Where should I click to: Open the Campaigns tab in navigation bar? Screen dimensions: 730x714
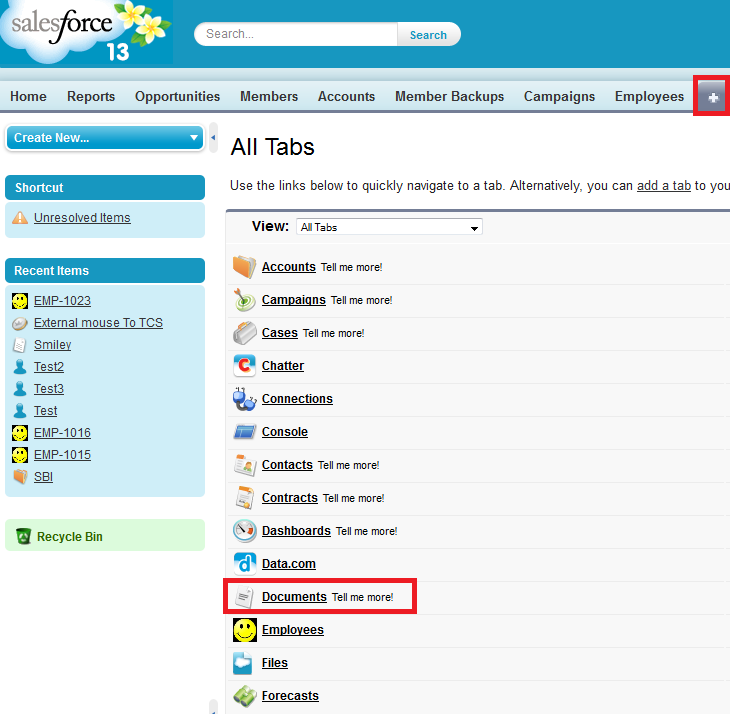coord(560,96)
